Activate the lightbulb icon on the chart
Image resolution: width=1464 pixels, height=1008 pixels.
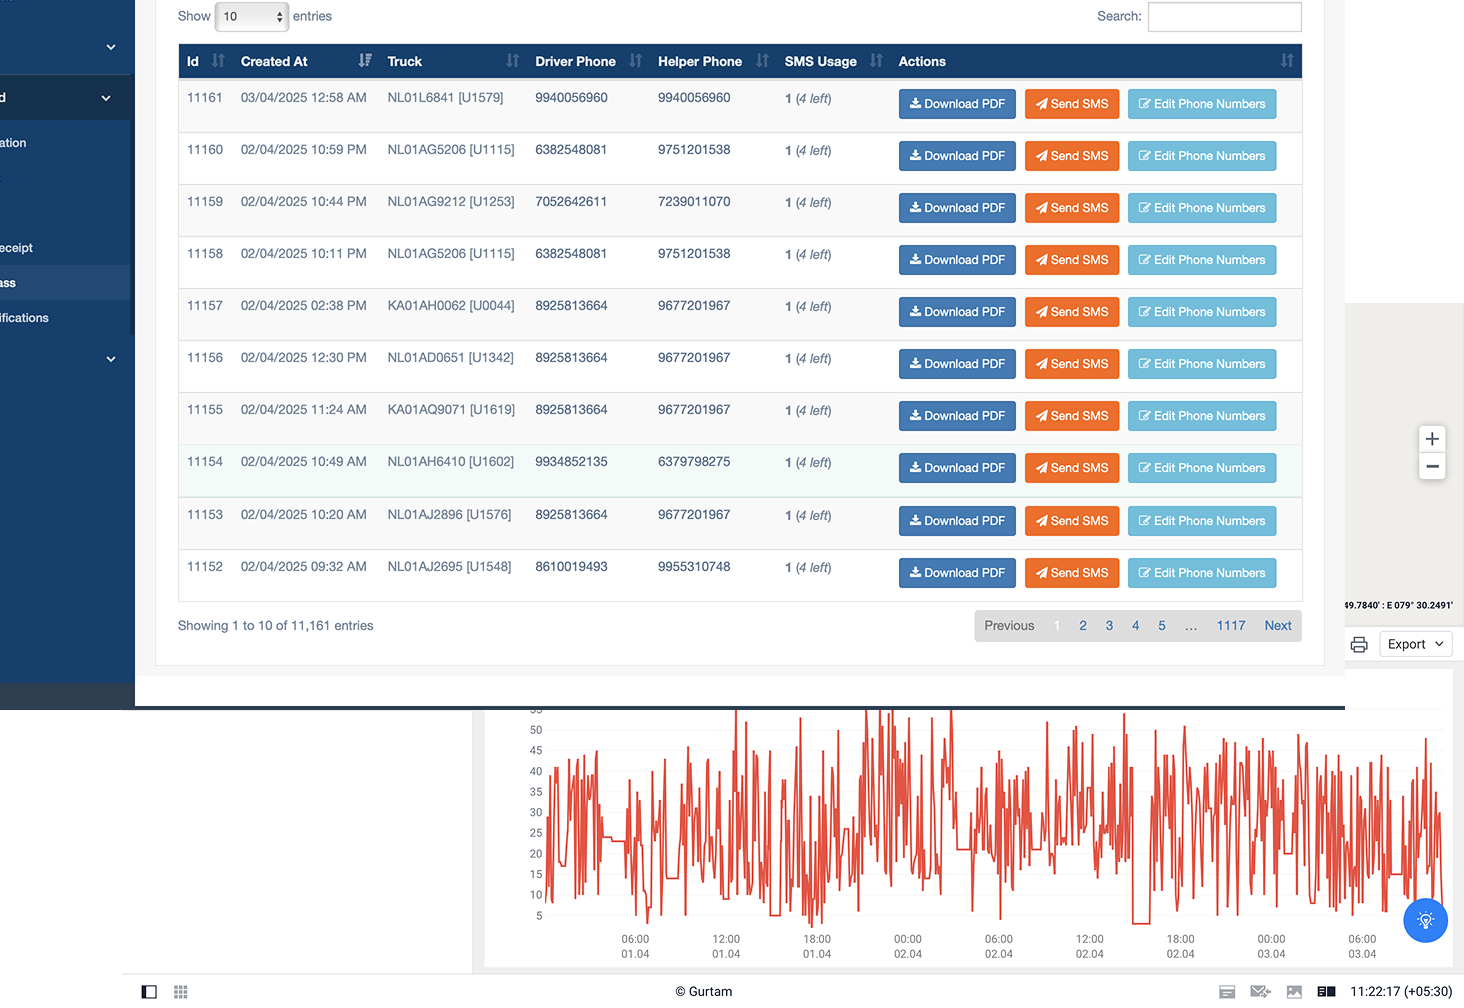pos(1425,920)
